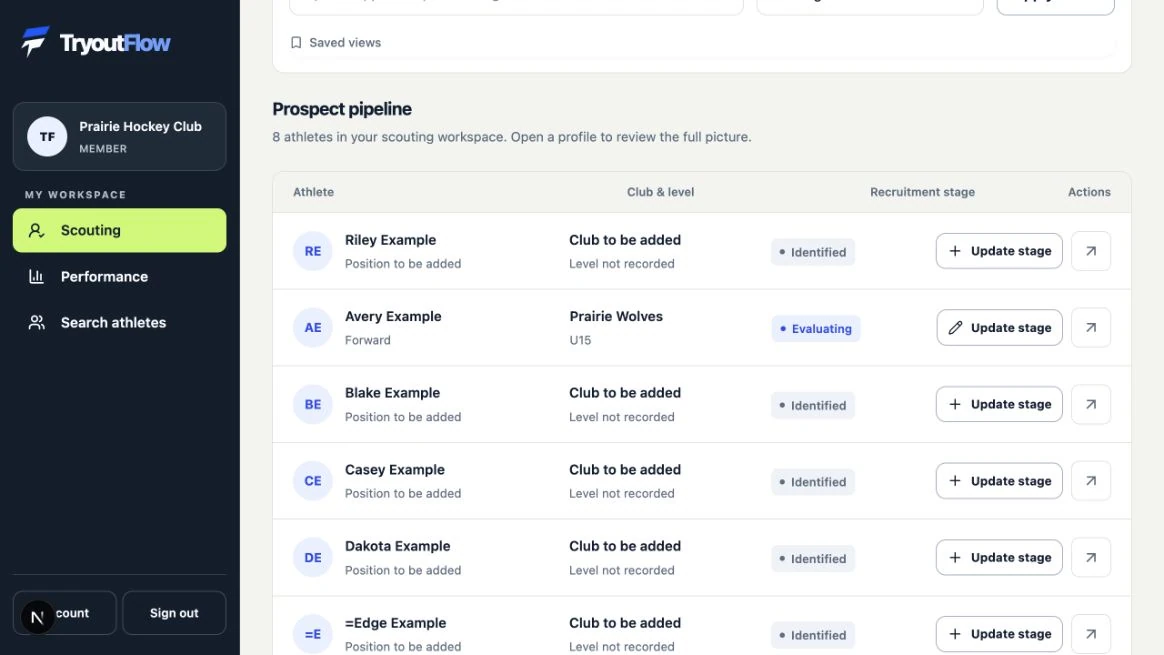Screen dimensions: 1164x655
Task: Open Search athletes in the sidebar
Action: point(120,322)
